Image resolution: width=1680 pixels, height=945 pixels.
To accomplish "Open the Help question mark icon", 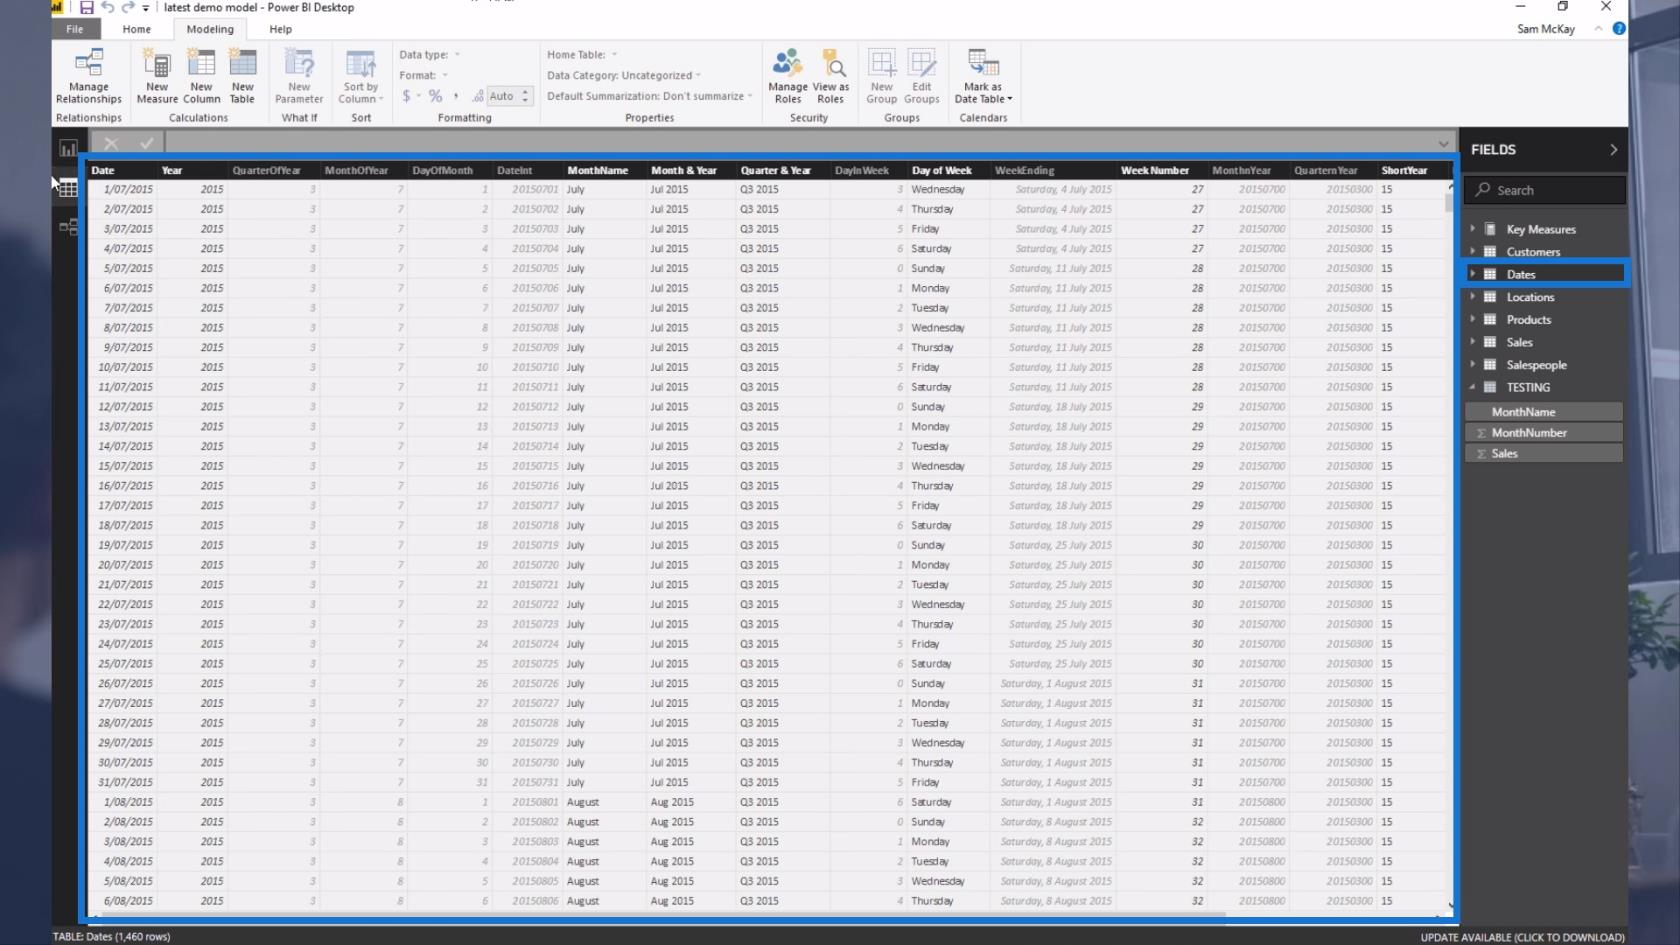I will click(x=1619, y=28).
